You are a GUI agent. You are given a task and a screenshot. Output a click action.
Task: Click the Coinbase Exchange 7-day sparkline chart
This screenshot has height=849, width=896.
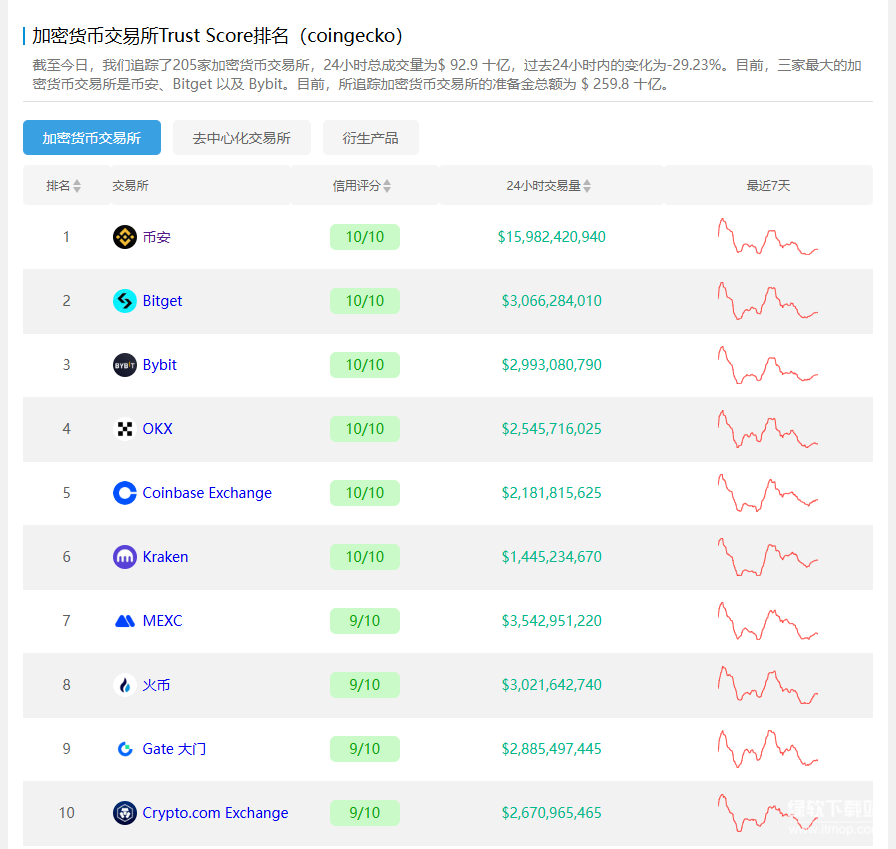tap(767, 492)
